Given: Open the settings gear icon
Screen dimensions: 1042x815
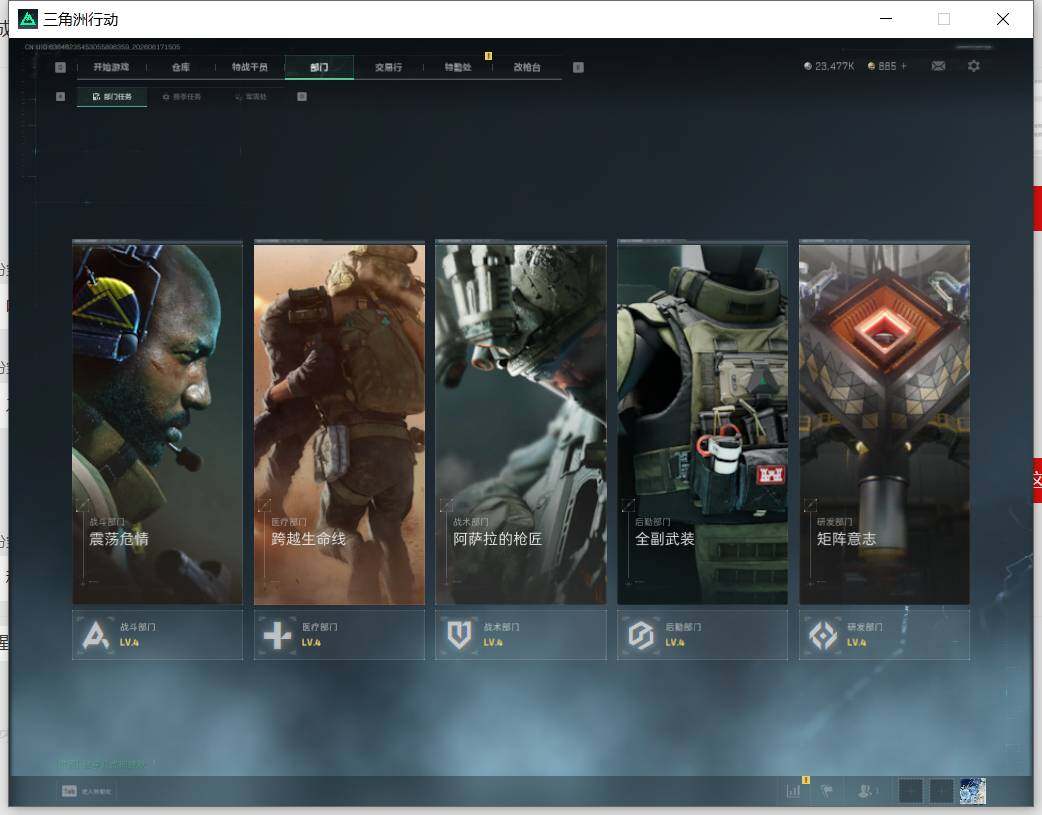Looking at the screenshot, I should (974, 66).
